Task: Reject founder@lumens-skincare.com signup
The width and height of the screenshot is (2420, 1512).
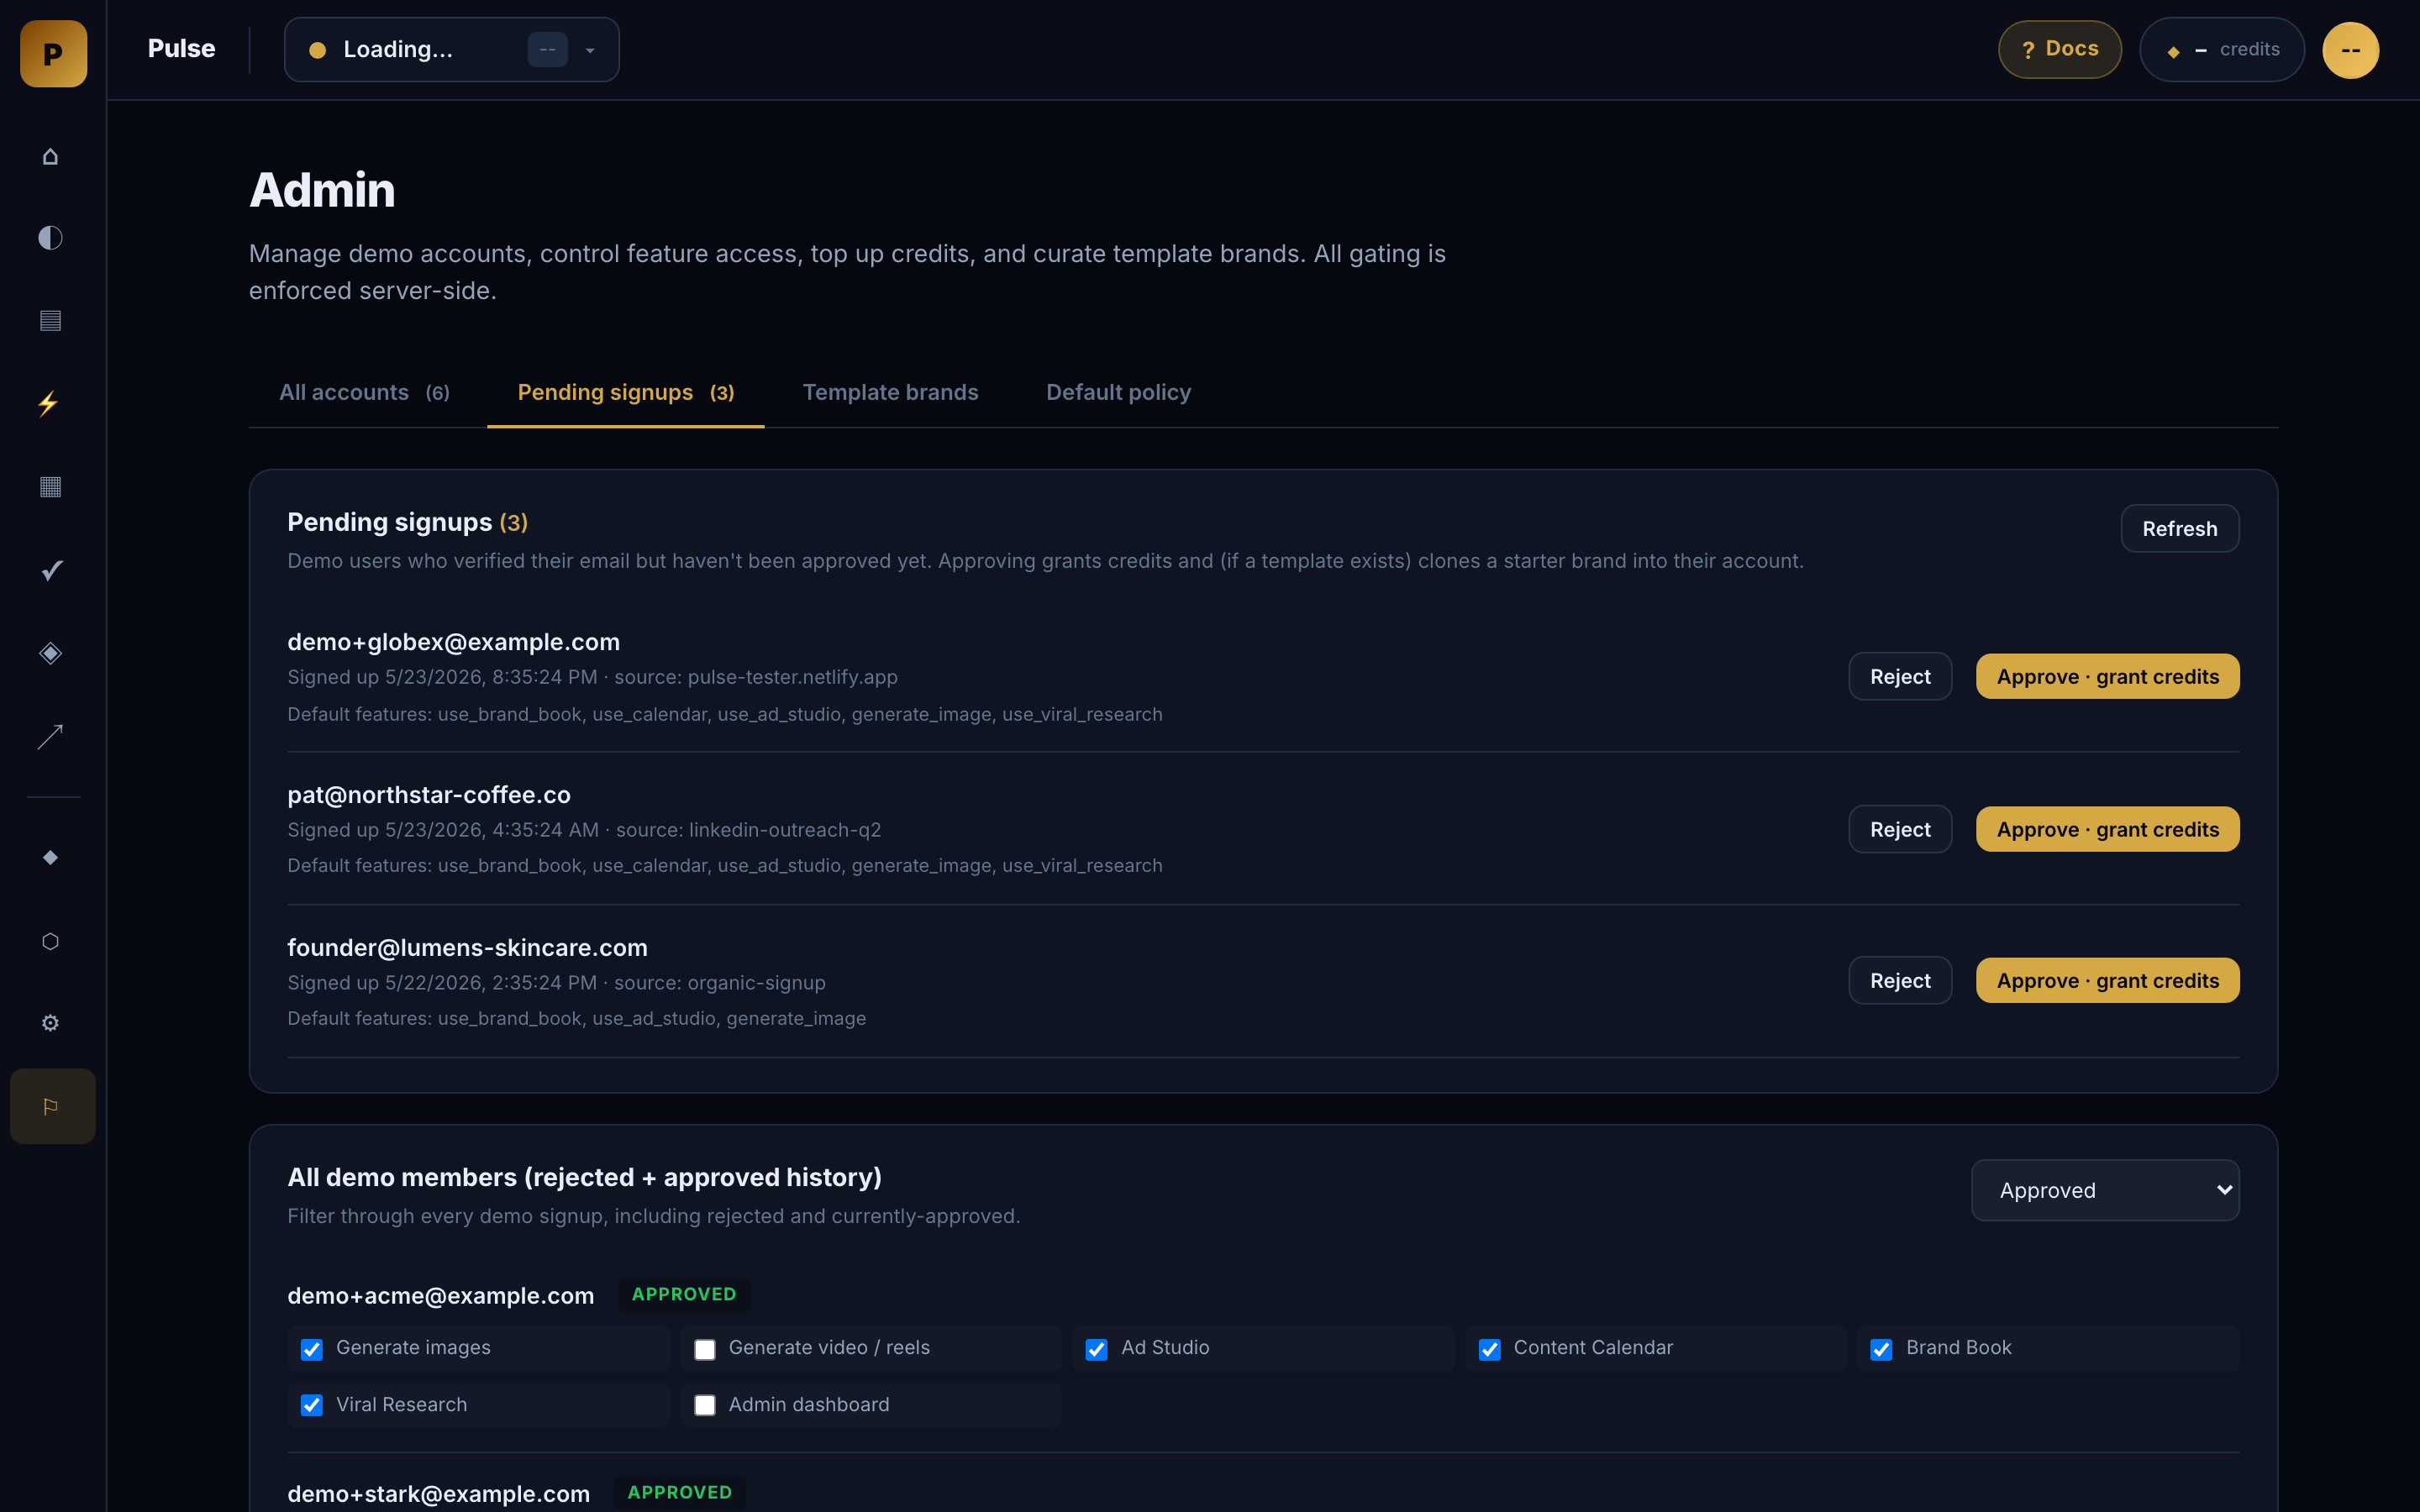Action: coord(1900,980)
